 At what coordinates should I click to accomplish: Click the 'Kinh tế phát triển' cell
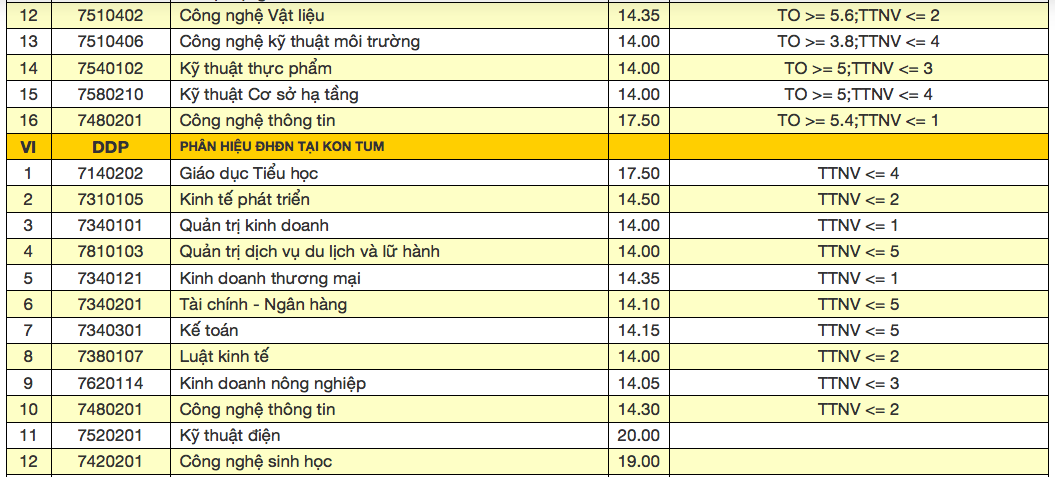pos(244,199)
